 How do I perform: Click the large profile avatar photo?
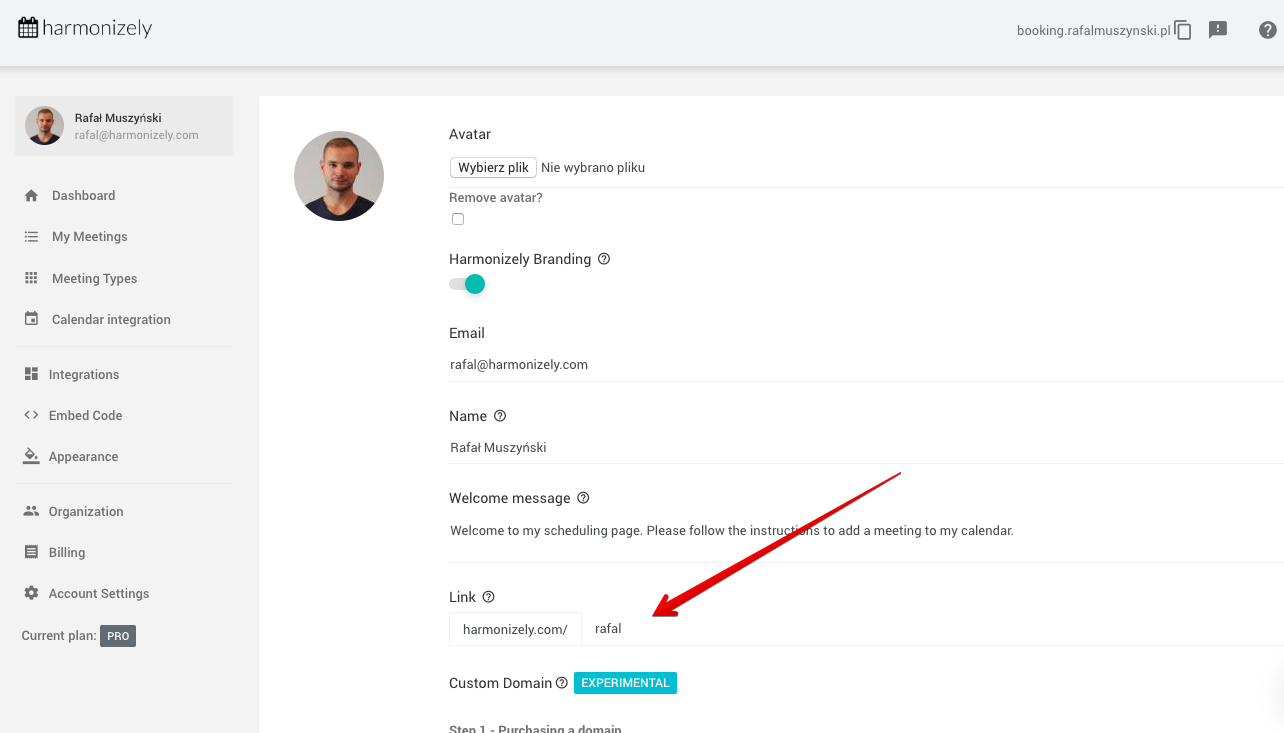point(339,176)
